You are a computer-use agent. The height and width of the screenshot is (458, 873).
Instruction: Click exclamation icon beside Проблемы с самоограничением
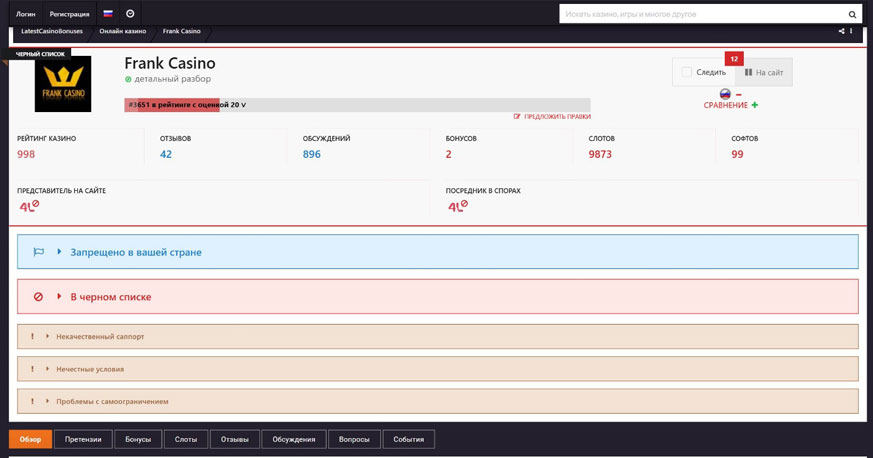(x=32, y=401)
